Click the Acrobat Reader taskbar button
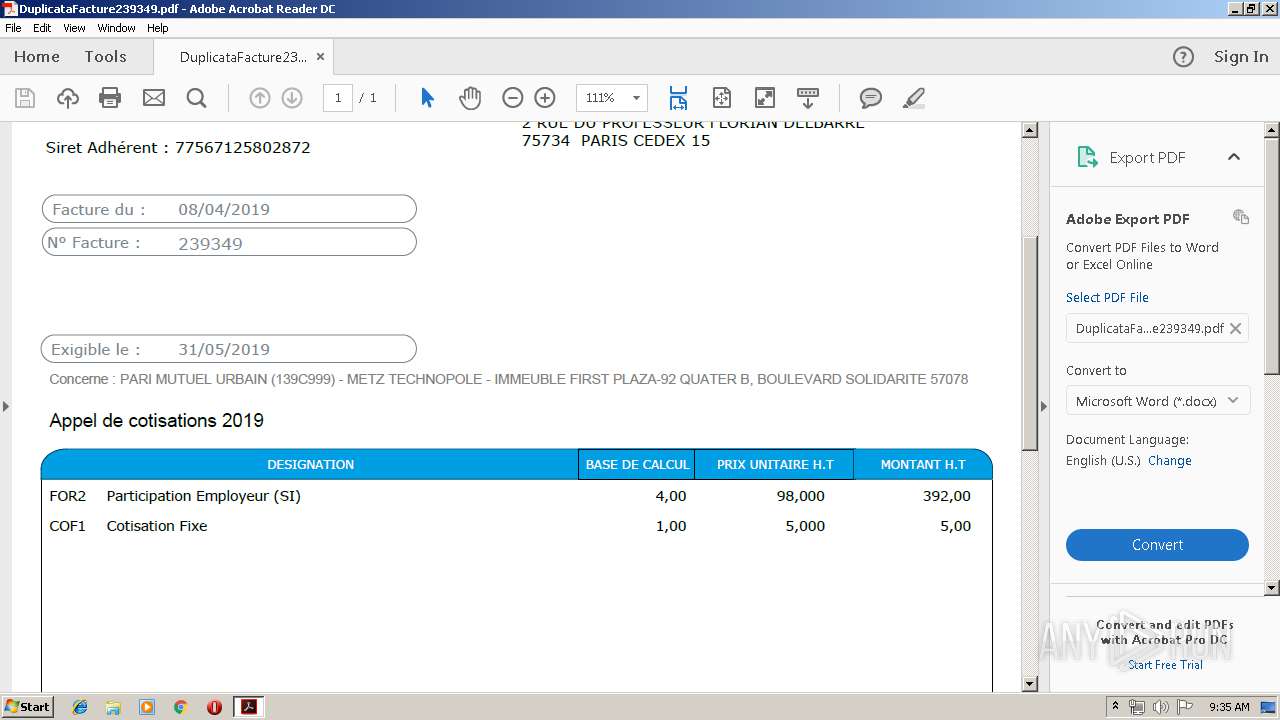Viewport: 1280px width, 720px height. pyautogui.click(x=248, y=707)
